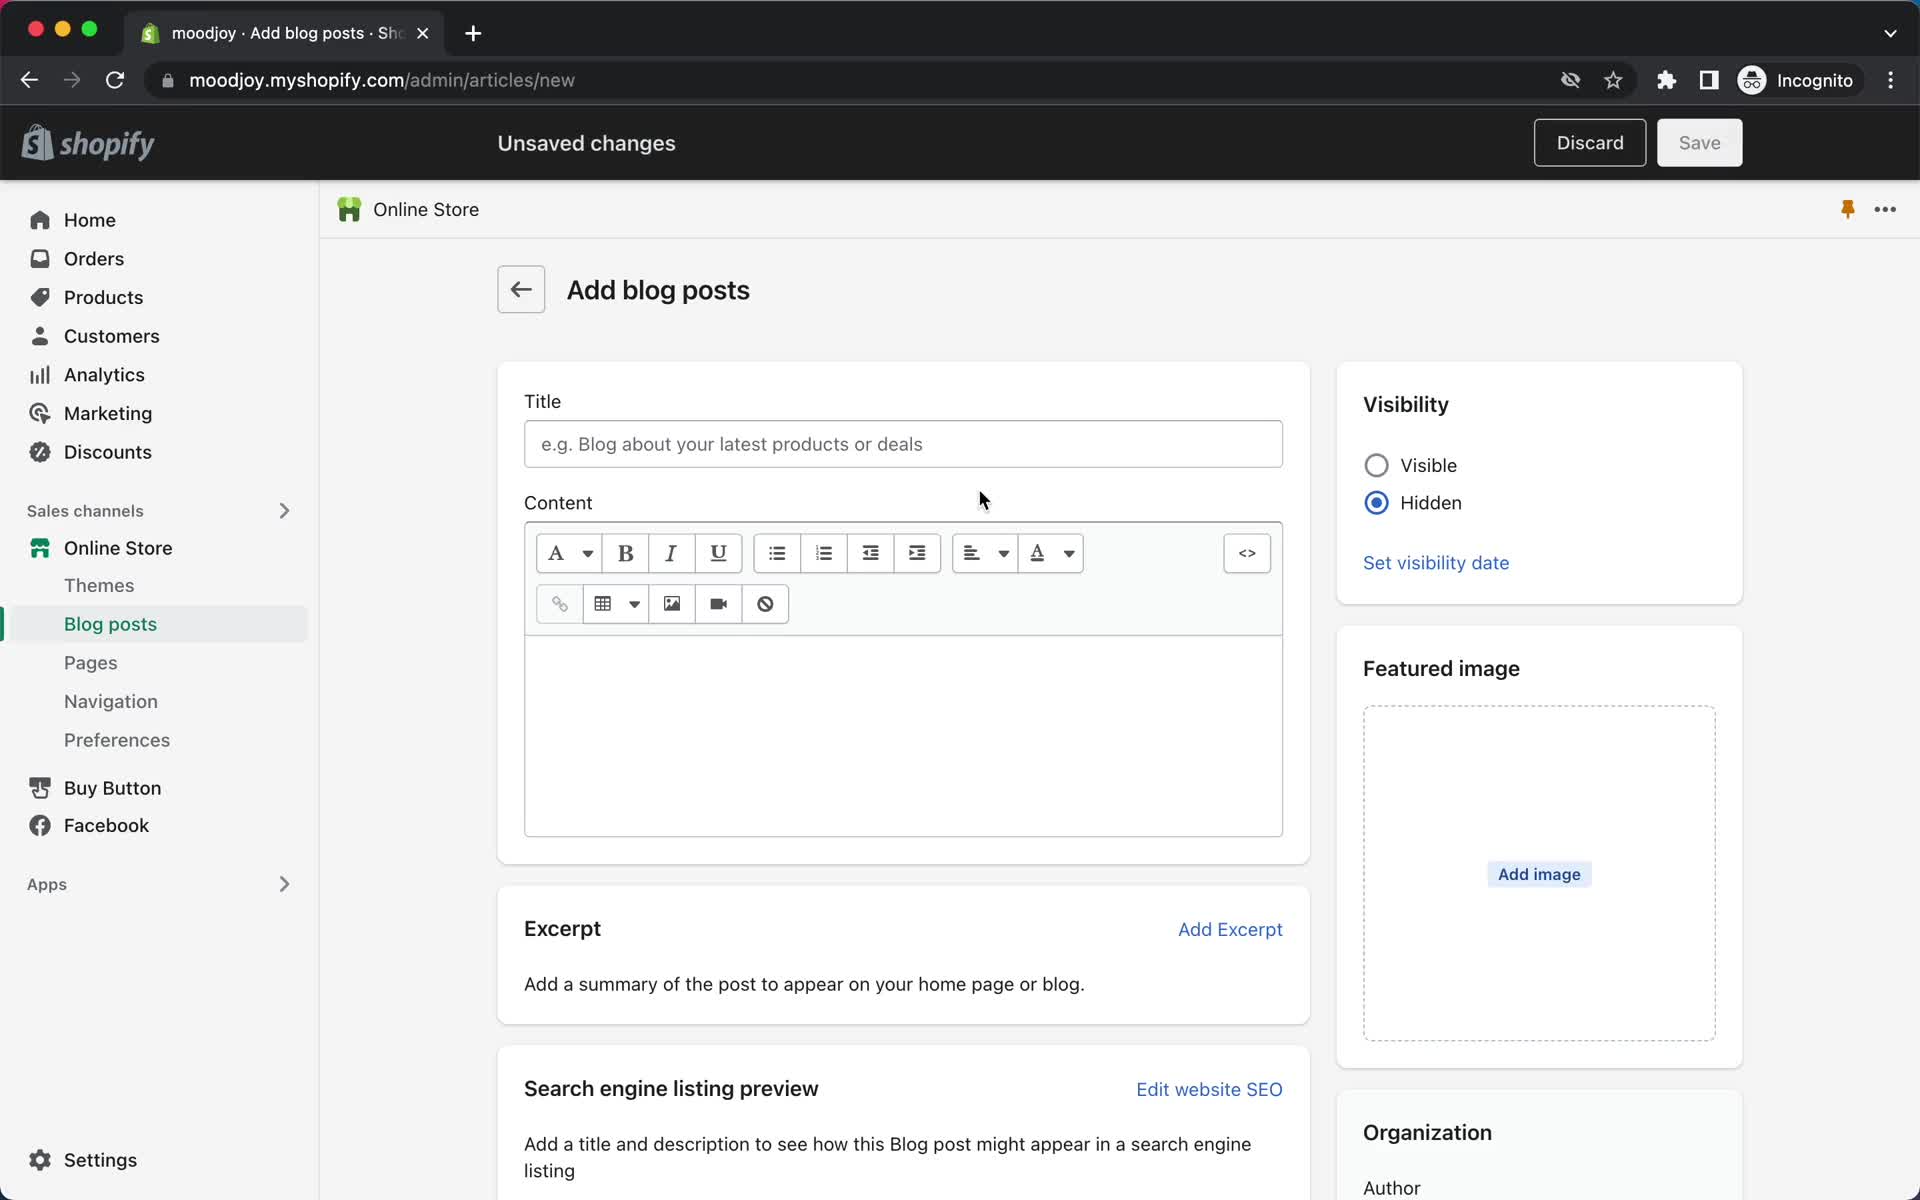Open Chrome's three-dot menu

1890,80
